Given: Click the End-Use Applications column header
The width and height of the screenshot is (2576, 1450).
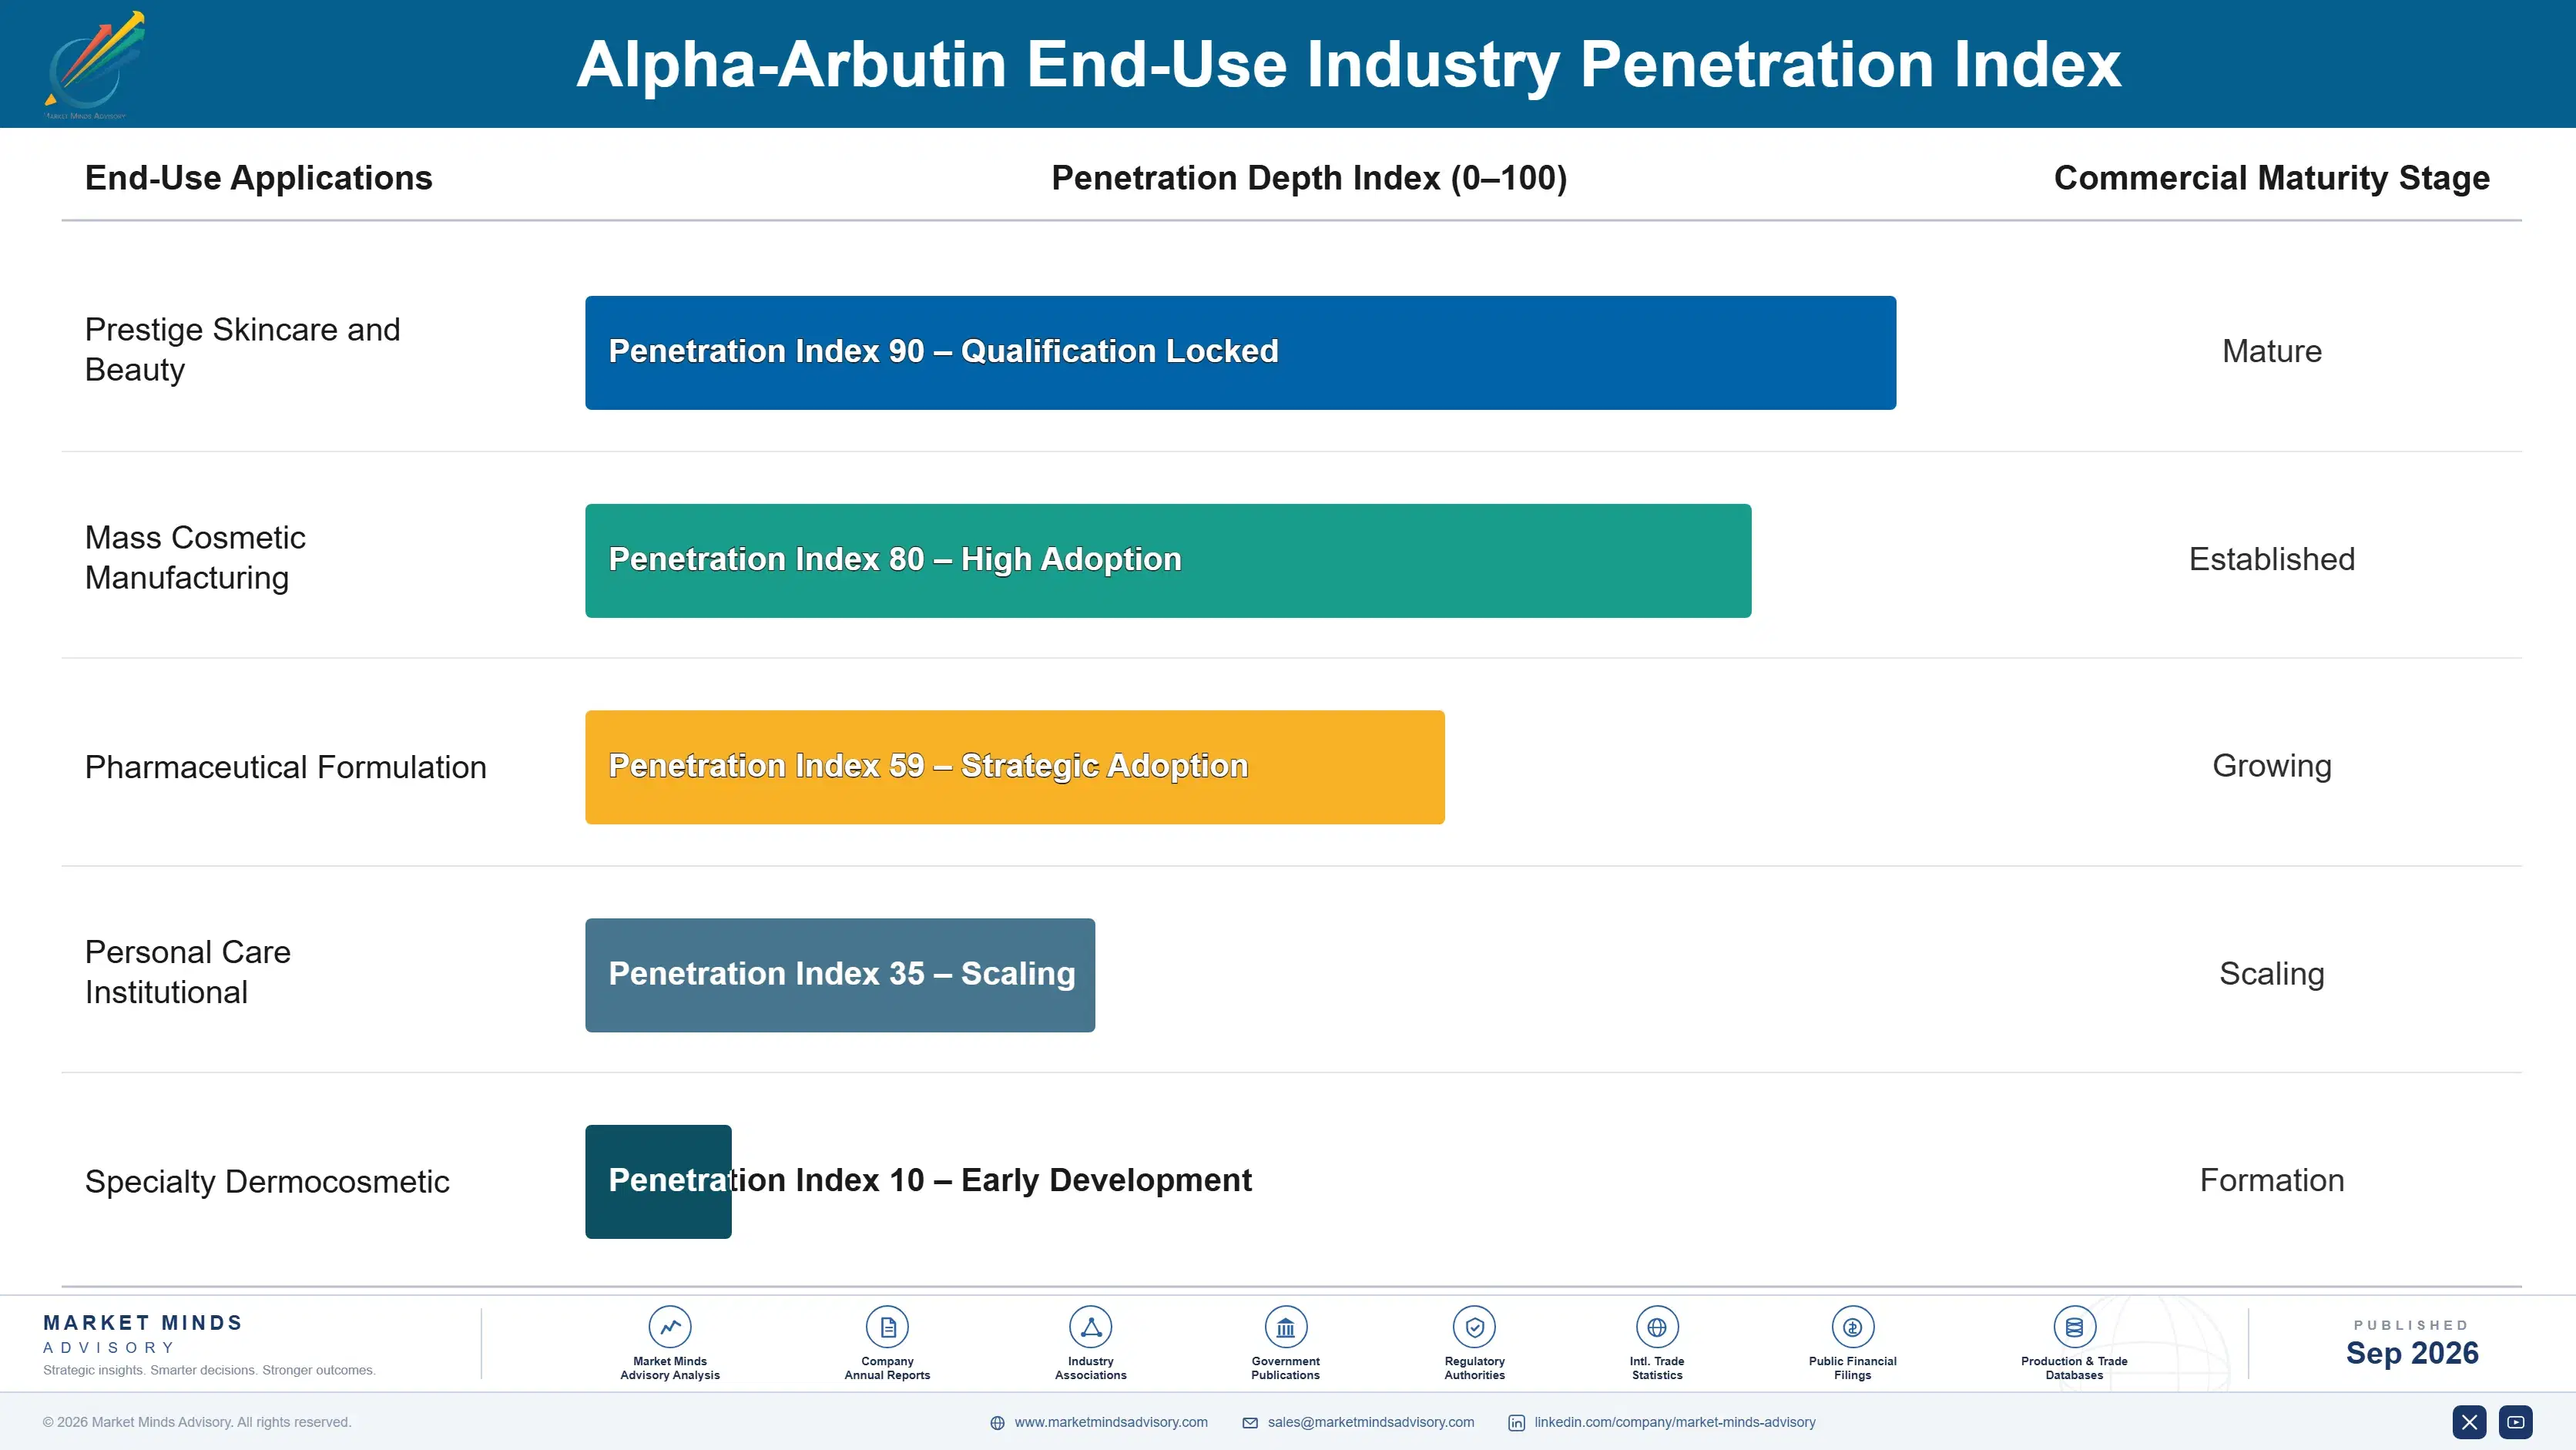Looking at the screenshot, I should [x=259, y=178].
